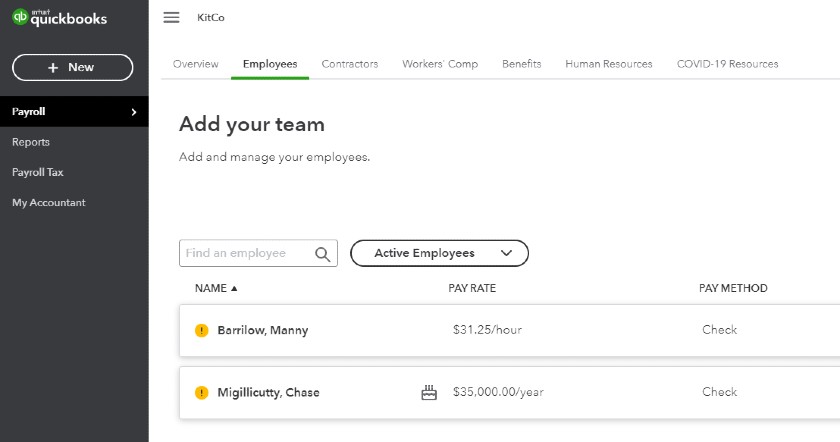Select Reports in the sidebar
Screen dimensions: 840x442
tap(31, 142)
